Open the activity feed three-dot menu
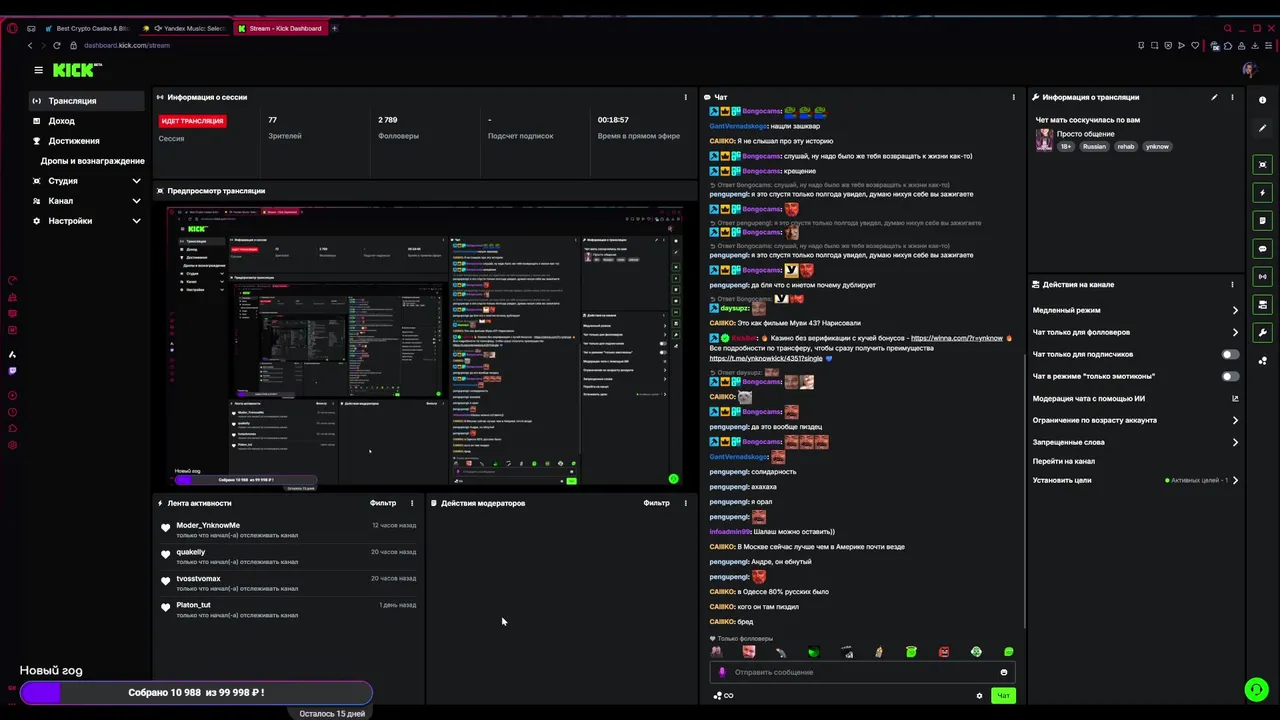The height and width of the screenshot is (720, 1280). pyautogui.click(x=411, y=503)
